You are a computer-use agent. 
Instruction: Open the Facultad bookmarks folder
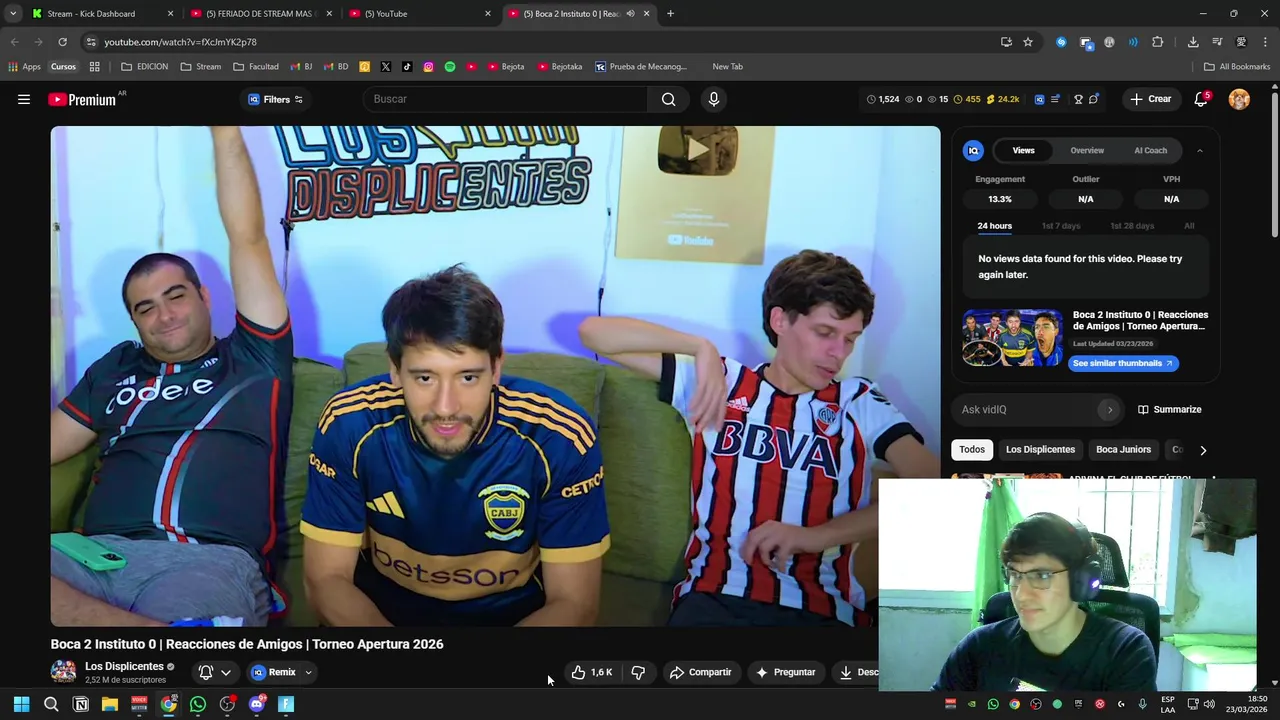coord(256,67)
